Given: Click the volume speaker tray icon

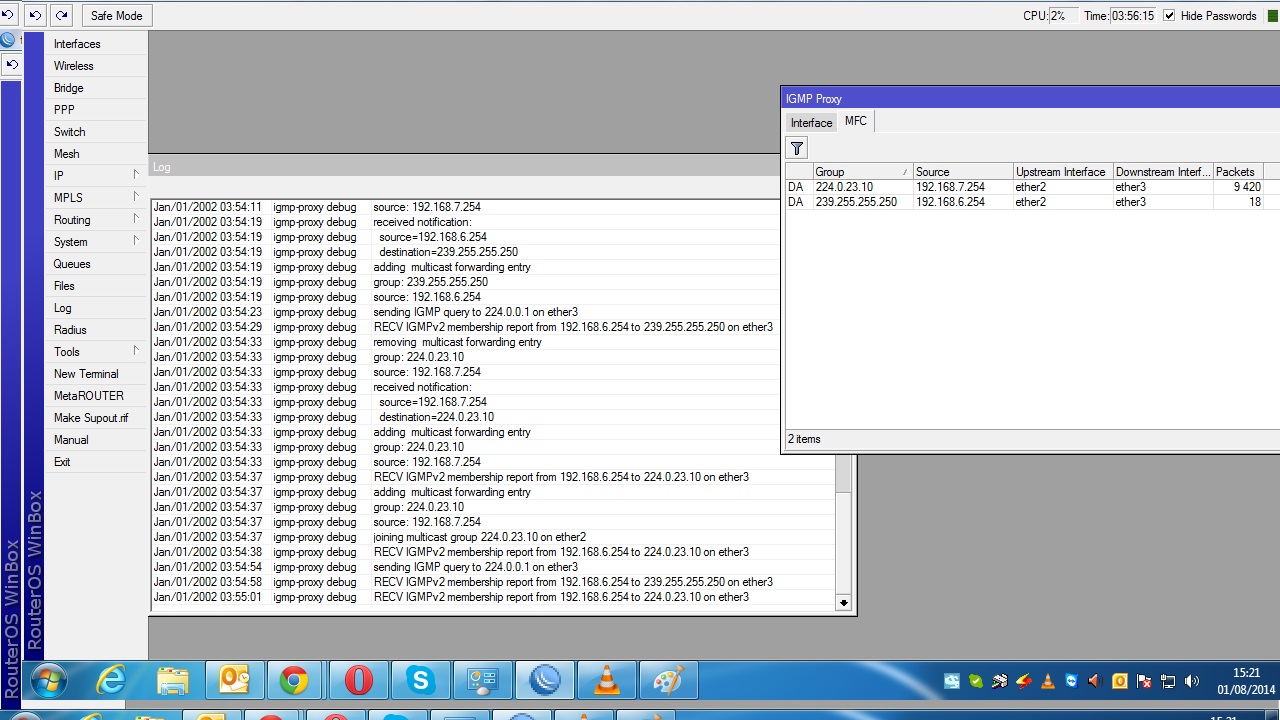Looking at the screenshot, I should click(x=1191, y=682).
